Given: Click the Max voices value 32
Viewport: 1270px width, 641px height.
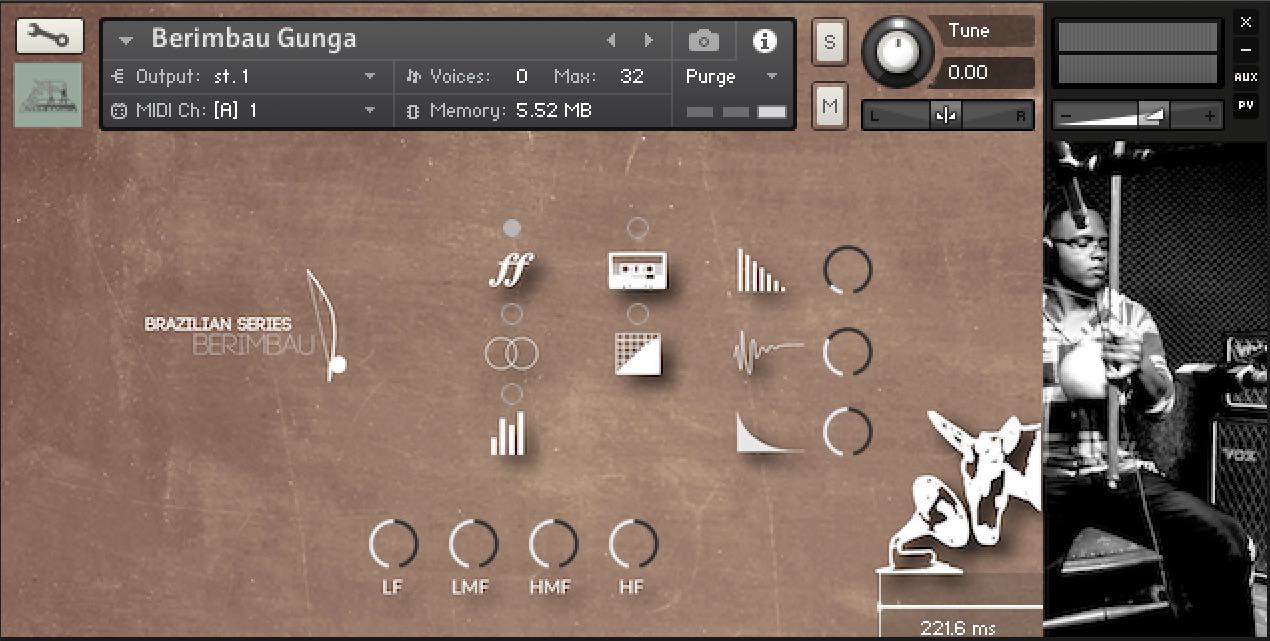Looking at the screenshot, I should coord(631,77).
